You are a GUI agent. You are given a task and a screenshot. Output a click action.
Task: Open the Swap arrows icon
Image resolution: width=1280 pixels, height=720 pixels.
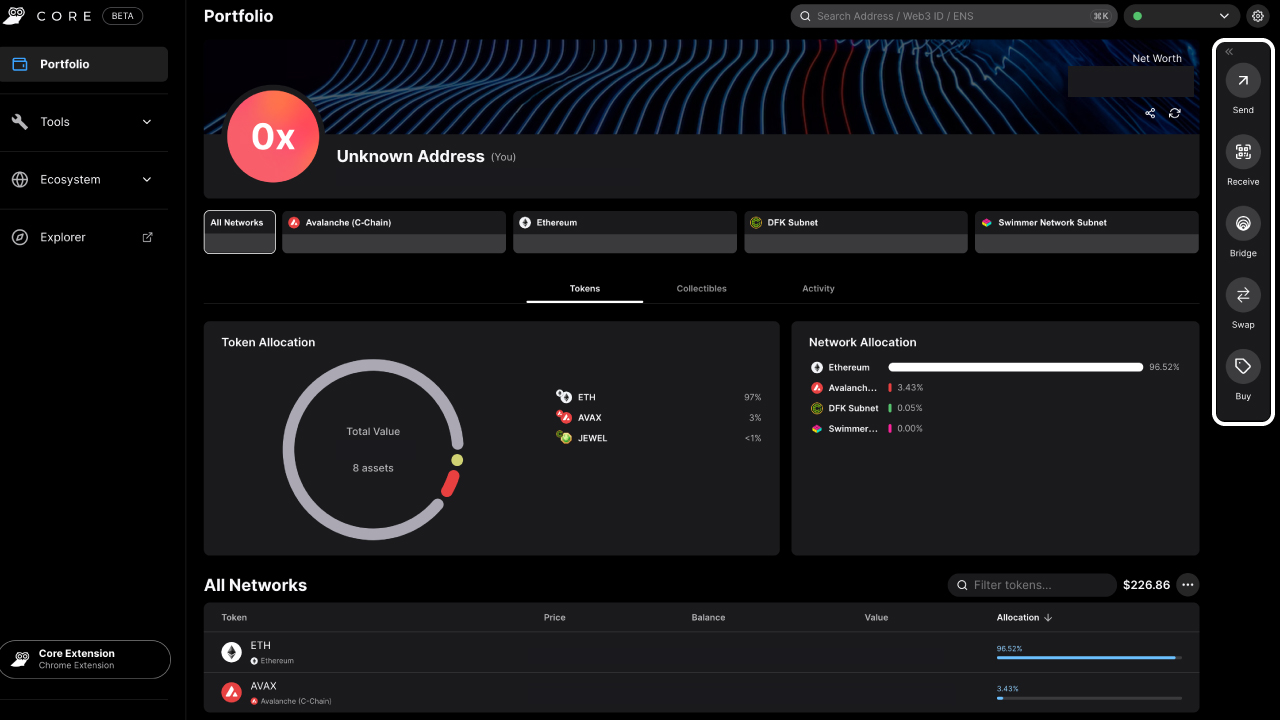pos(1243,295)
